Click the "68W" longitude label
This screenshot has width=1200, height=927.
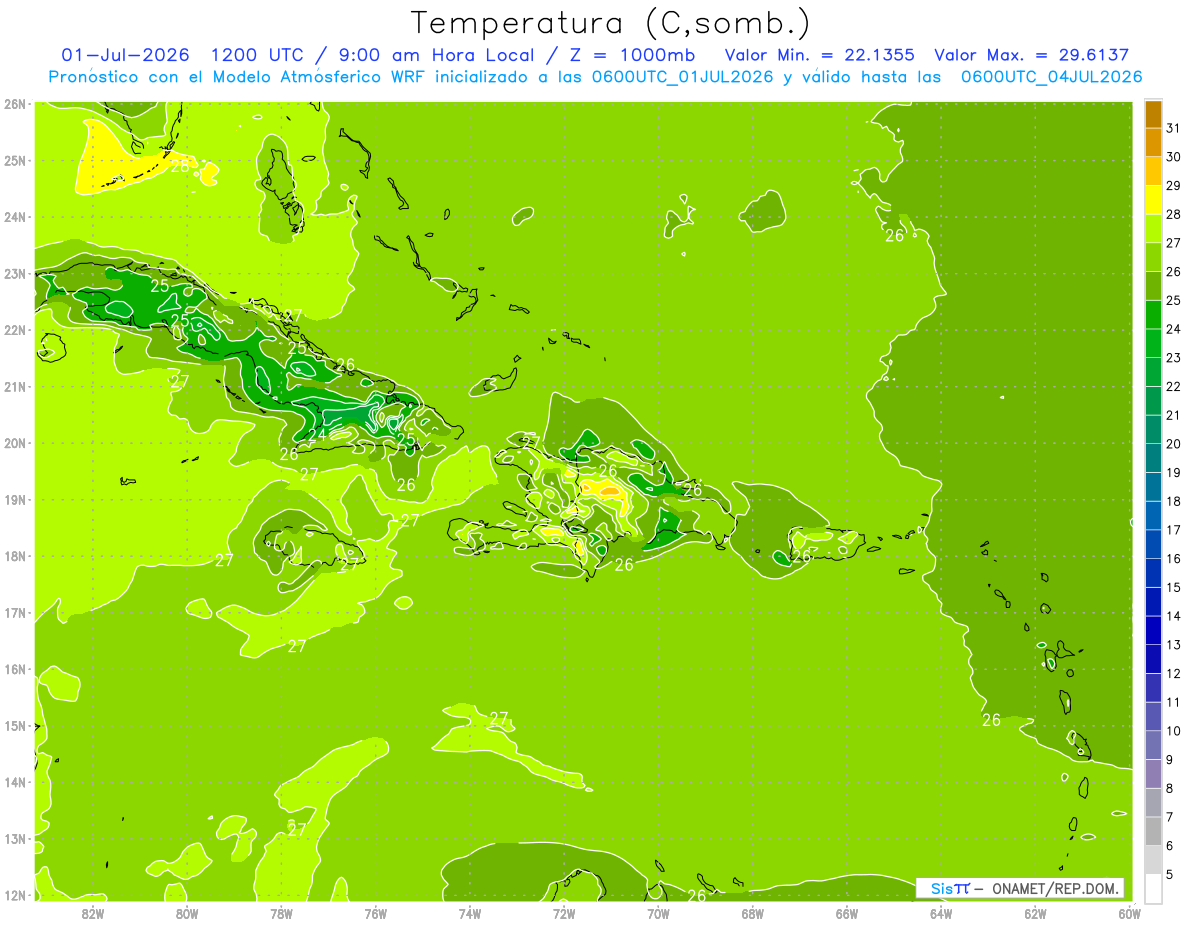752,912
